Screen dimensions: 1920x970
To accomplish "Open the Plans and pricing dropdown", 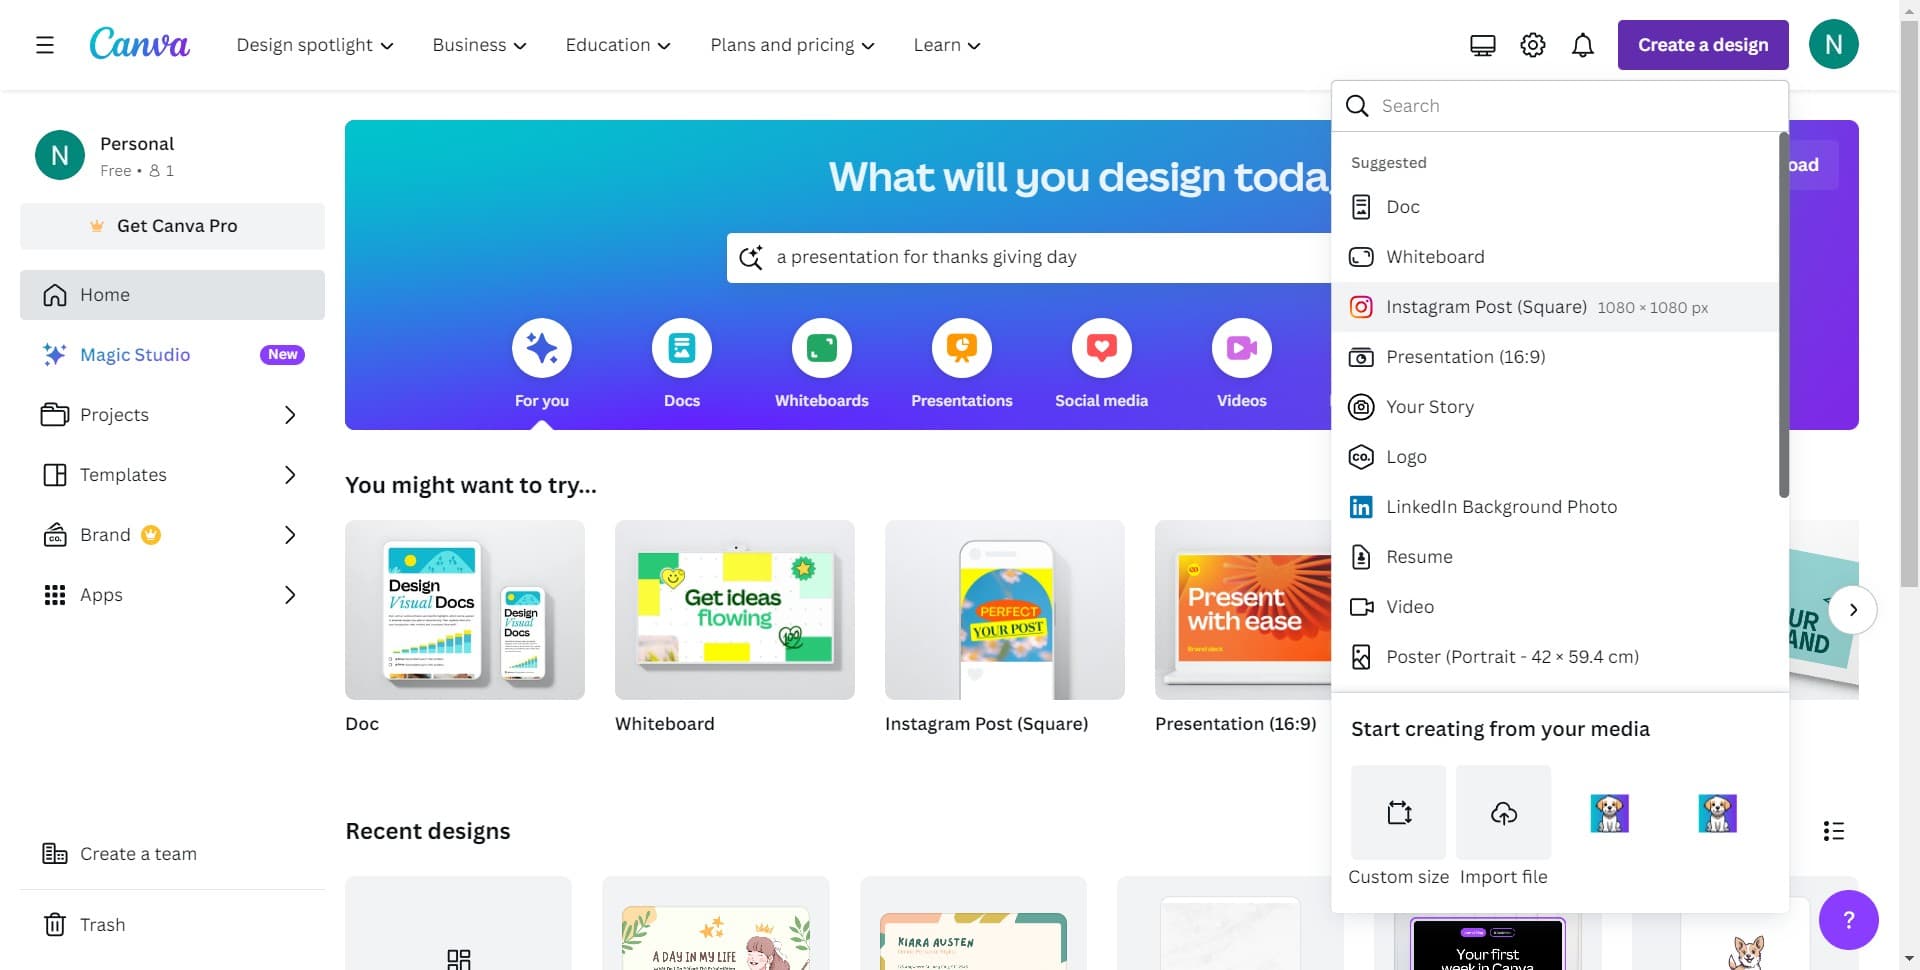I will 792,45.
